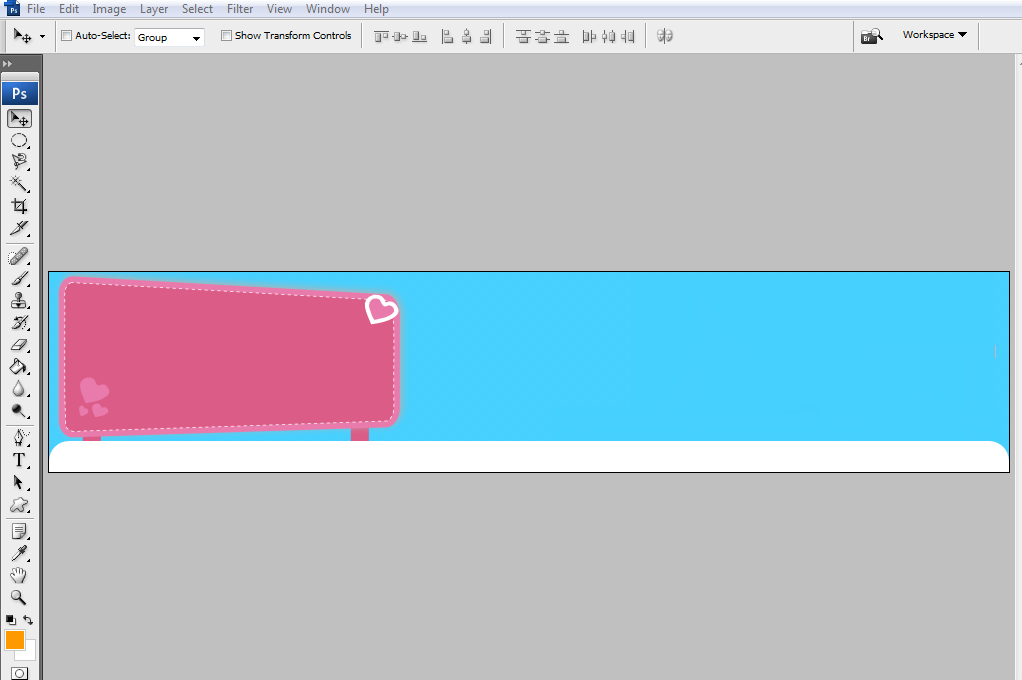Swap foreground and background colors
Screen dimensions: 1022x680
pyautogui.click(x=28, y=619)
